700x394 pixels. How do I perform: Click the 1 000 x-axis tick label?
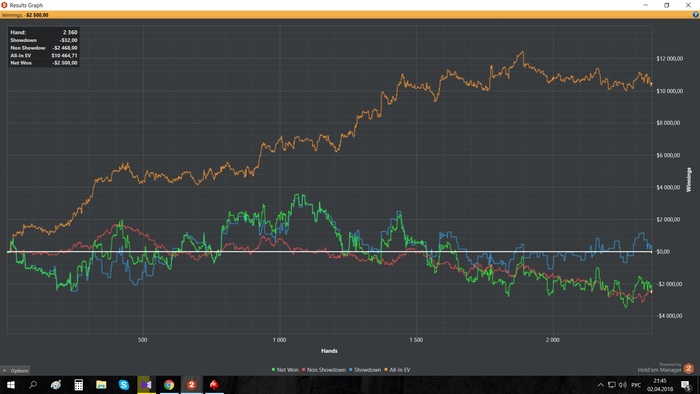[279, 340]
